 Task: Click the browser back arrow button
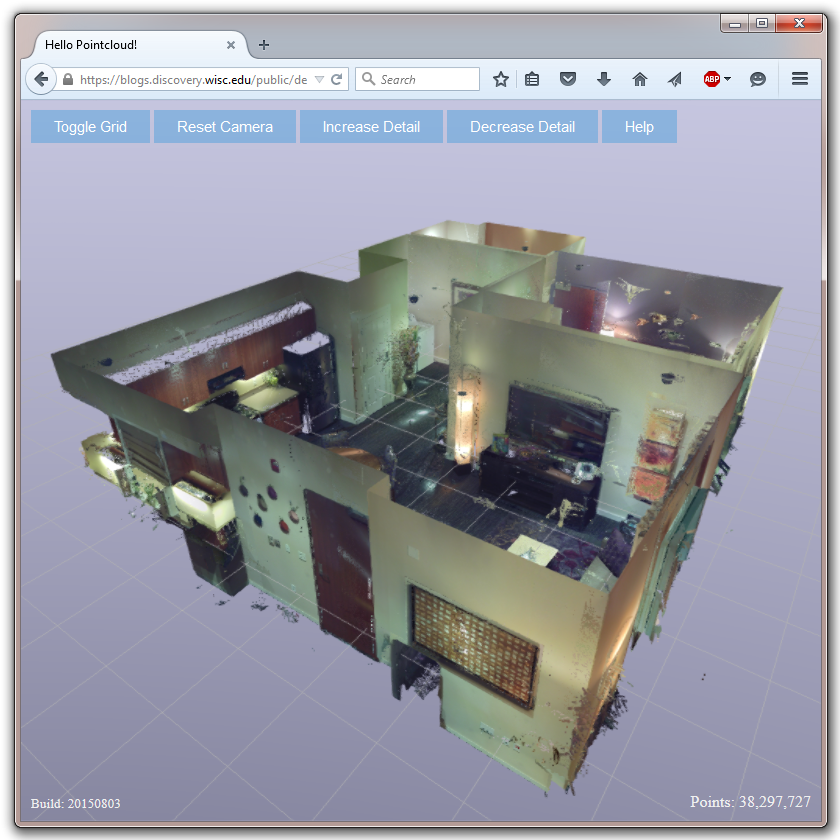pos(41,79)
